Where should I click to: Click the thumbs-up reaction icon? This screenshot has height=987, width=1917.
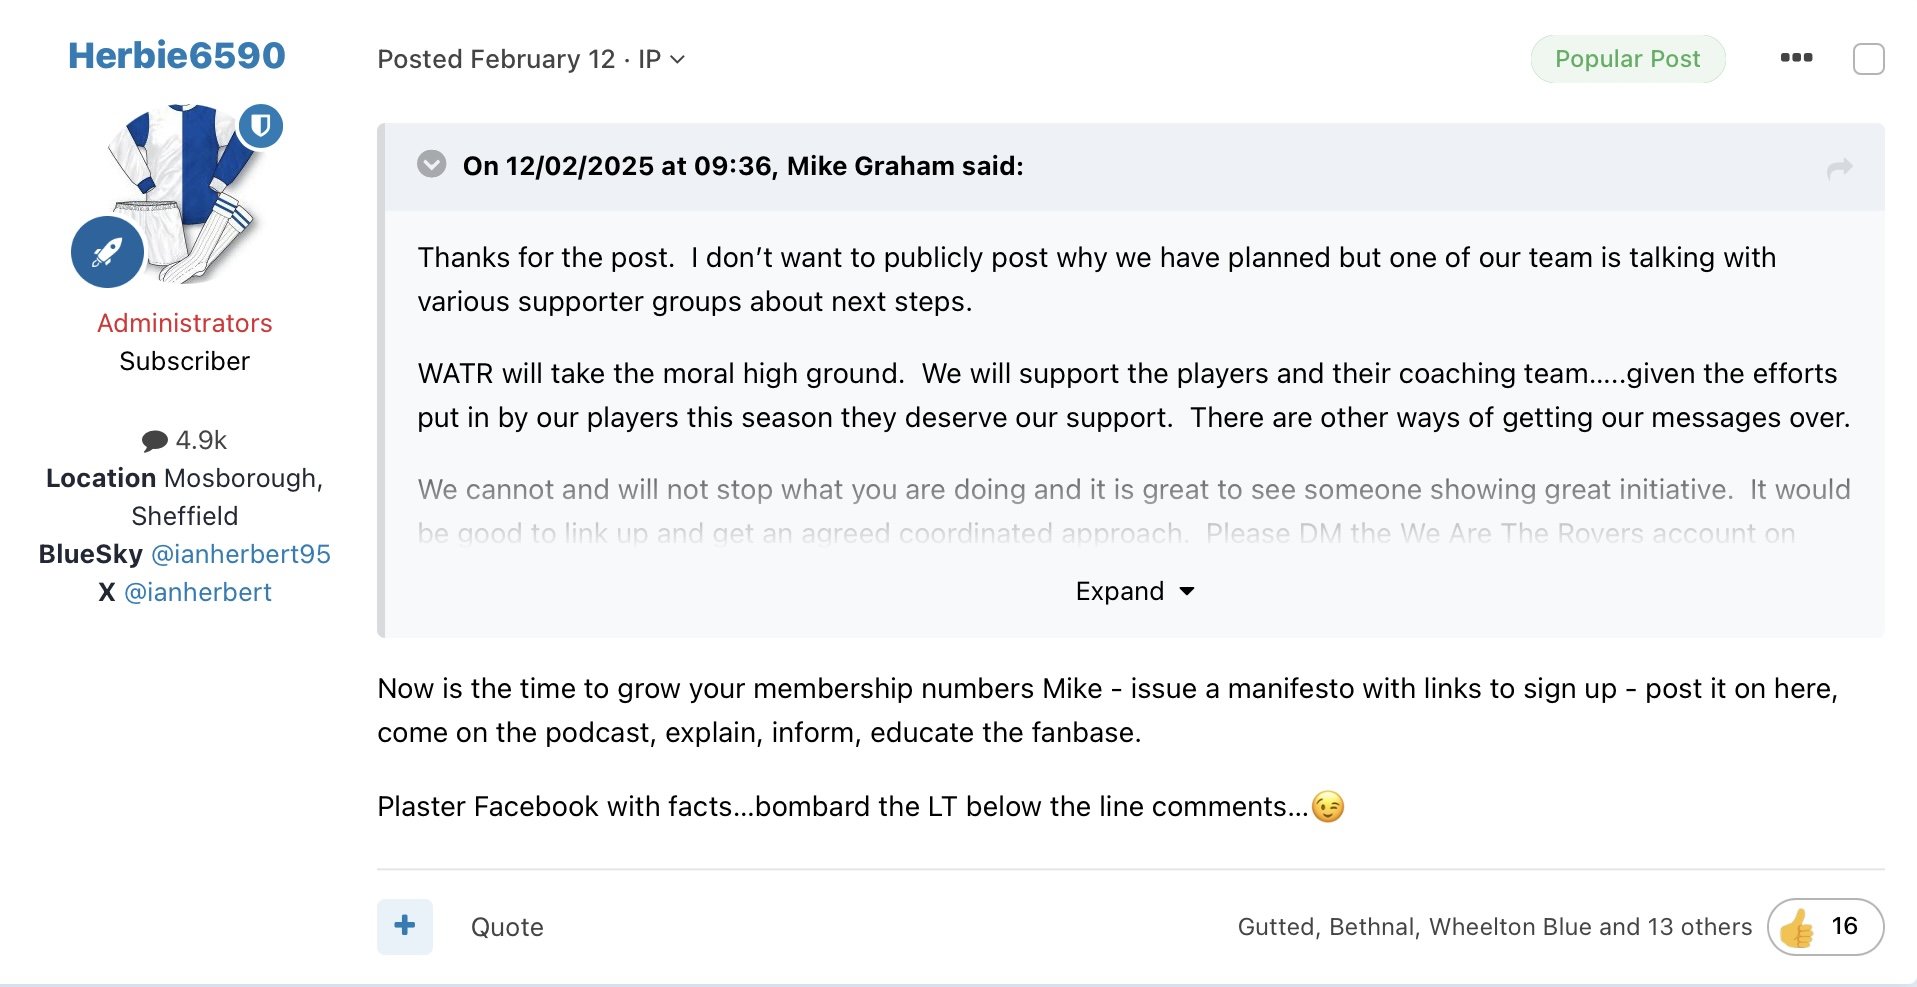click(1798, 927)
